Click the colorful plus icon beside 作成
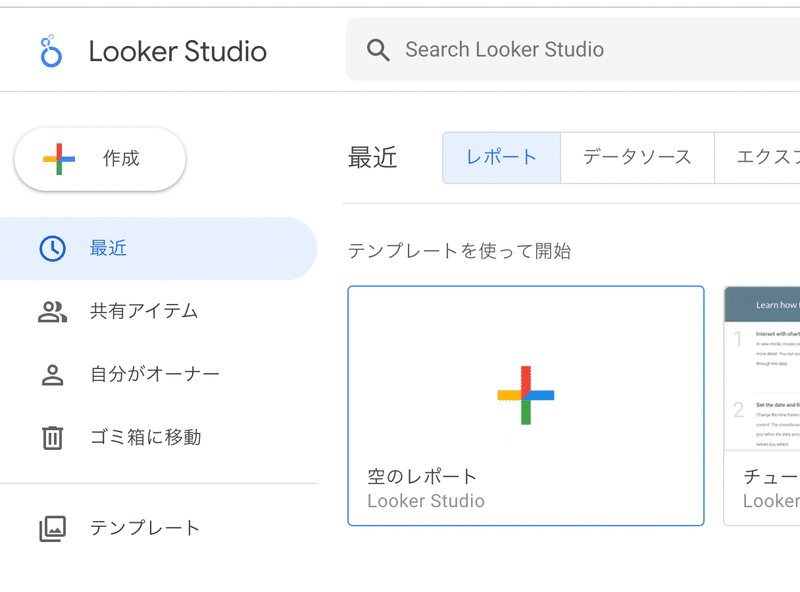Screen dimensions: 800x592 [x=59, y=159]
